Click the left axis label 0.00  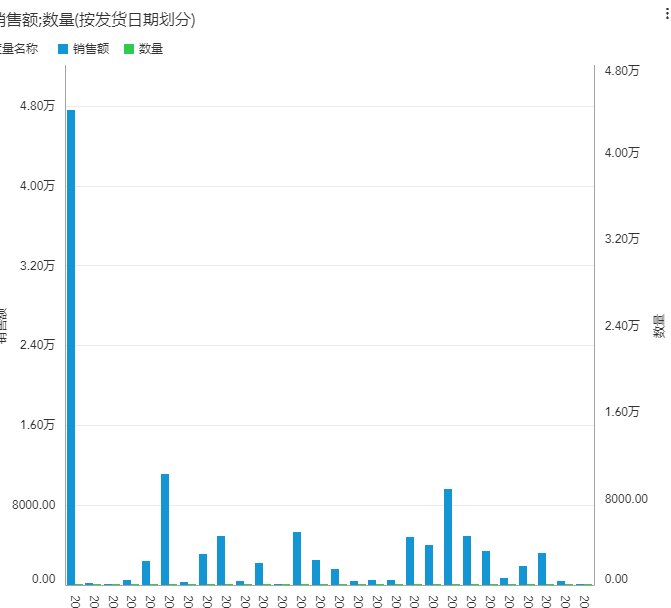(x=44, y=579)
